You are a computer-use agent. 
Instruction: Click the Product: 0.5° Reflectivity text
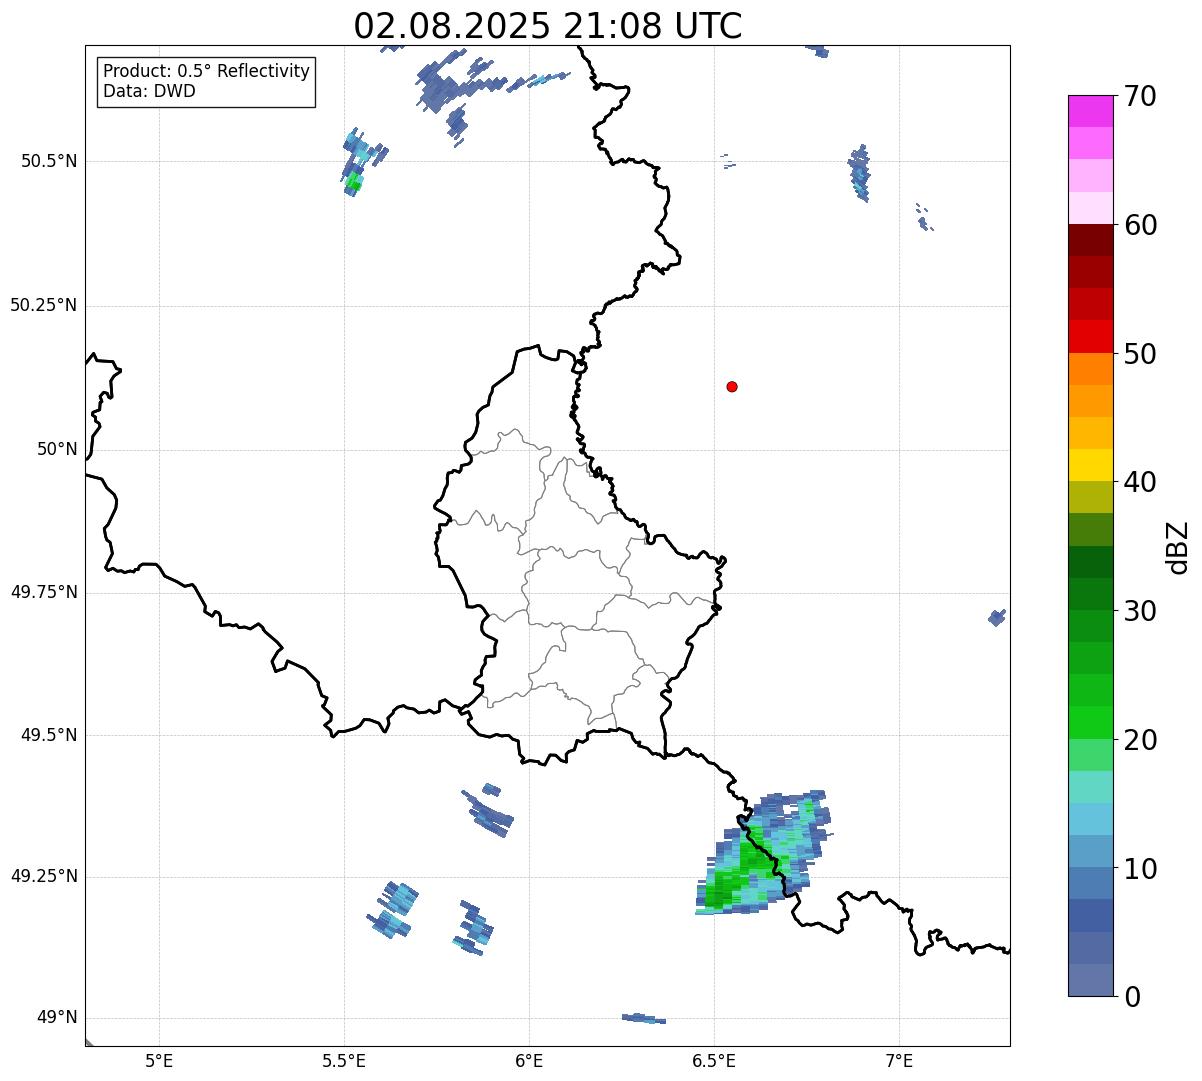tap(206, 72)
